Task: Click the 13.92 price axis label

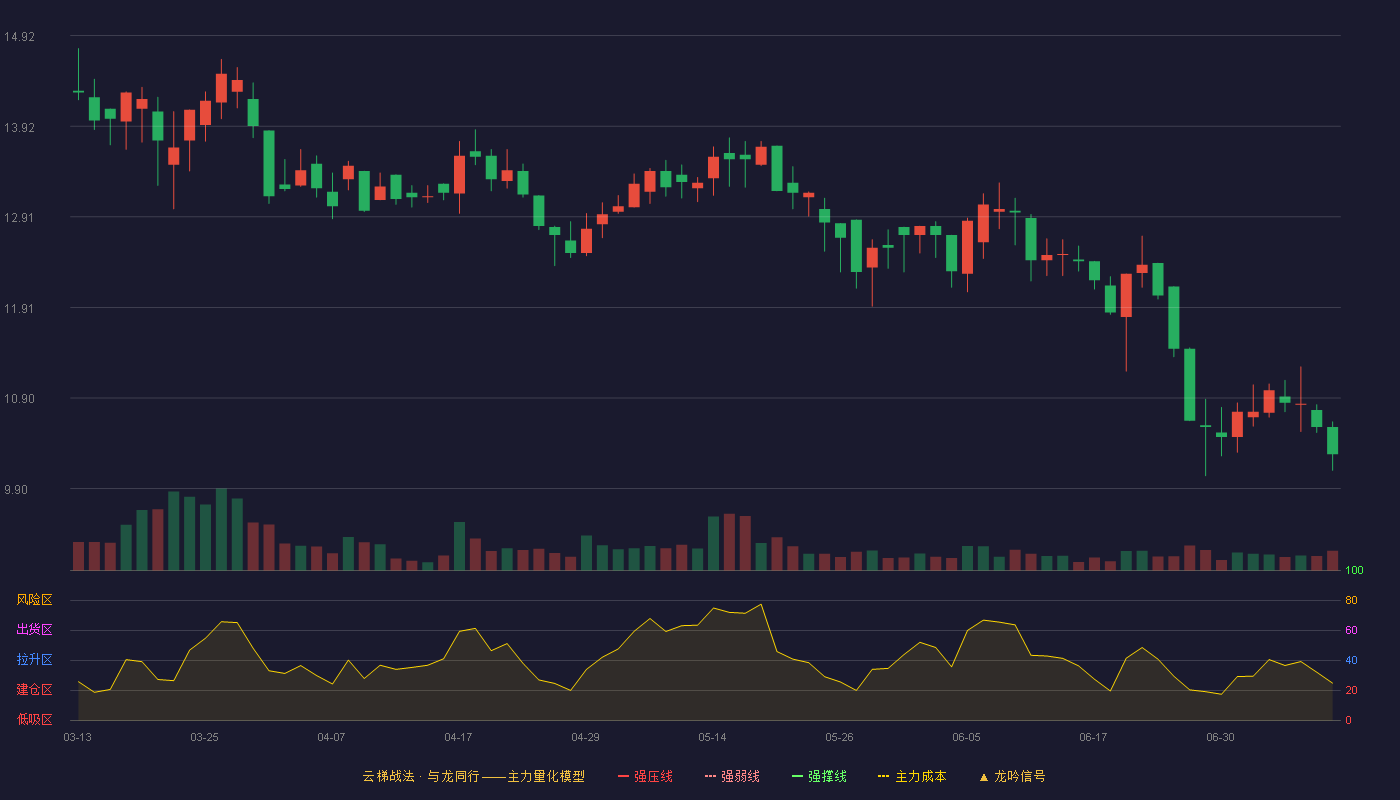Action: (19, 128)
